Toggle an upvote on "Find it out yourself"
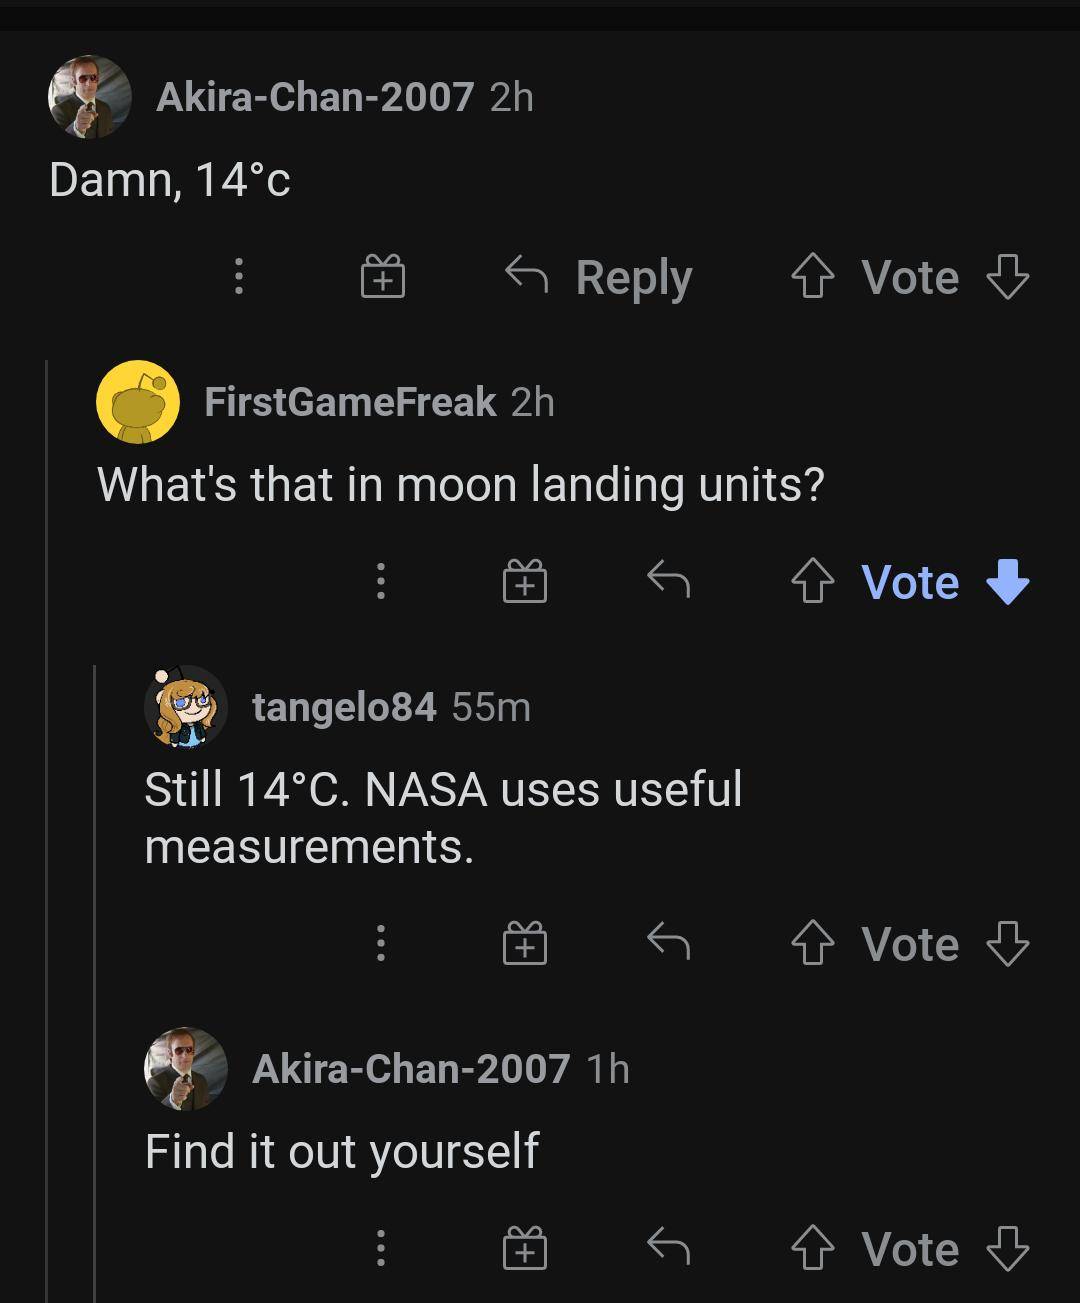 813,1247
